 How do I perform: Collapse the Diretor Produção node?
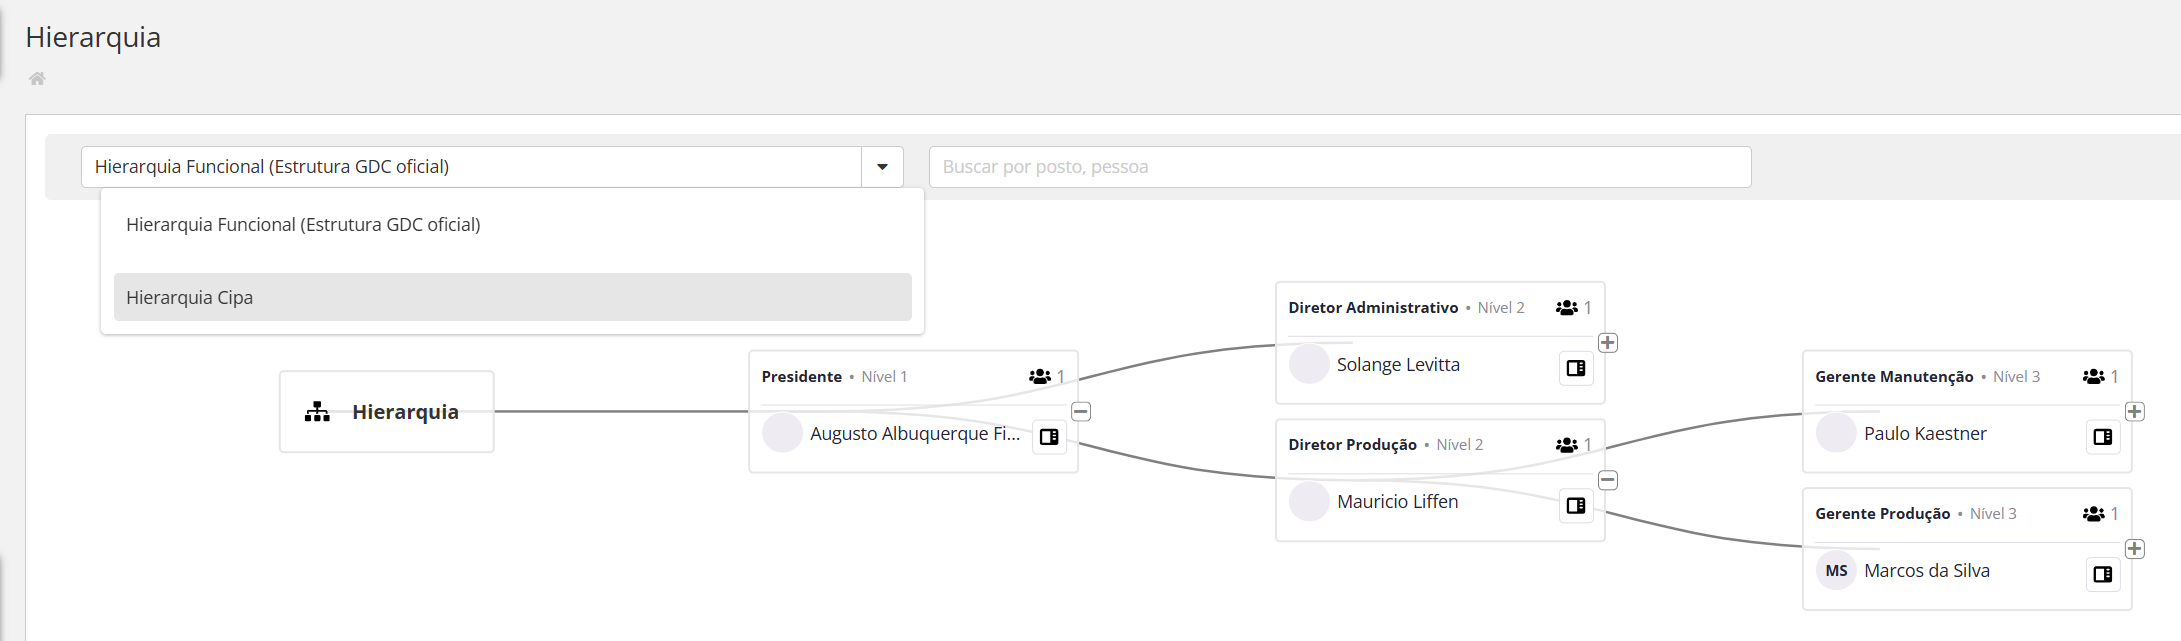(x=1608, y=481)
